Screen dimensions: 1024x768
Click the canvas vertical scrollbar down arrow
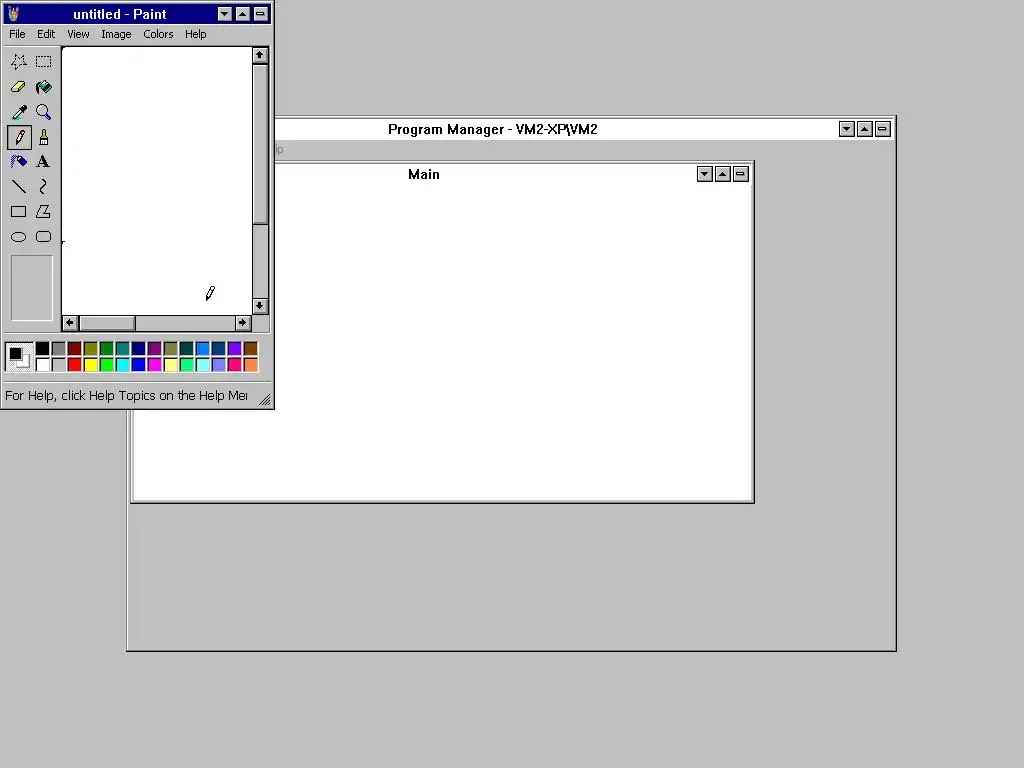point(260,306)
